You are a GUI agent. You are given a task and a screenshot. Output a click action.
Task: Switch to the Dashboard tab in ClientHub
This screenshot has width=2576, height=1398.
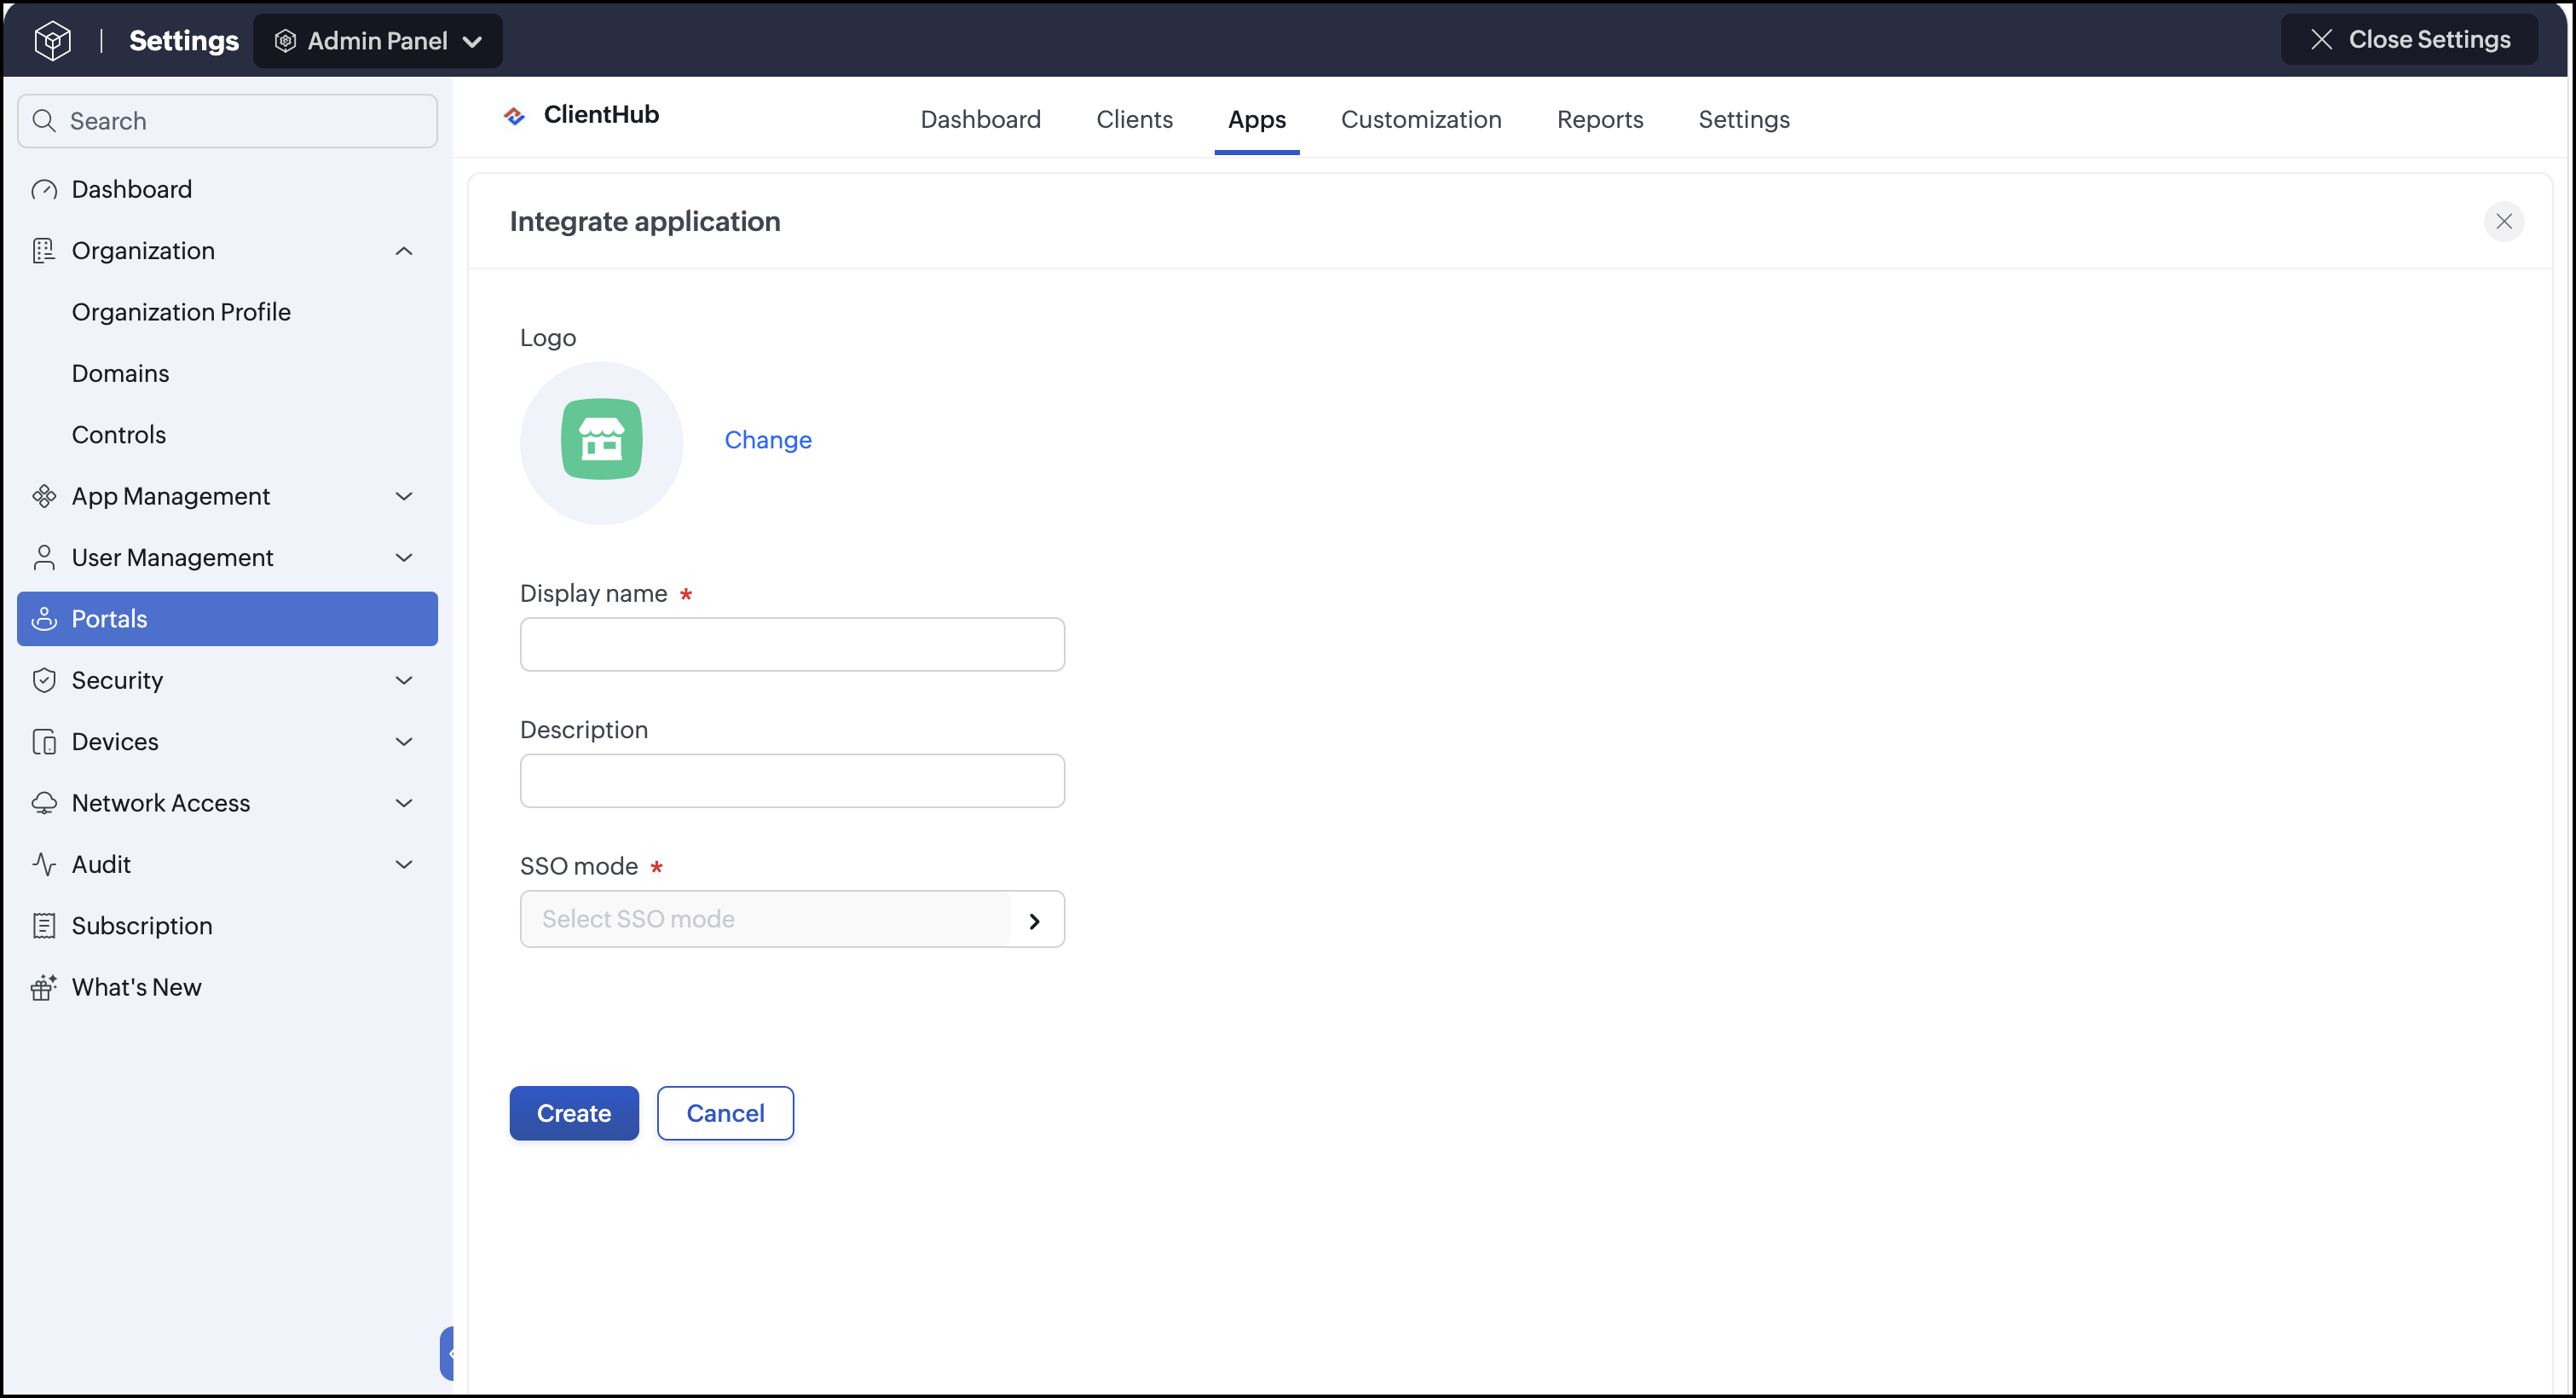click(x=980, y=120)
